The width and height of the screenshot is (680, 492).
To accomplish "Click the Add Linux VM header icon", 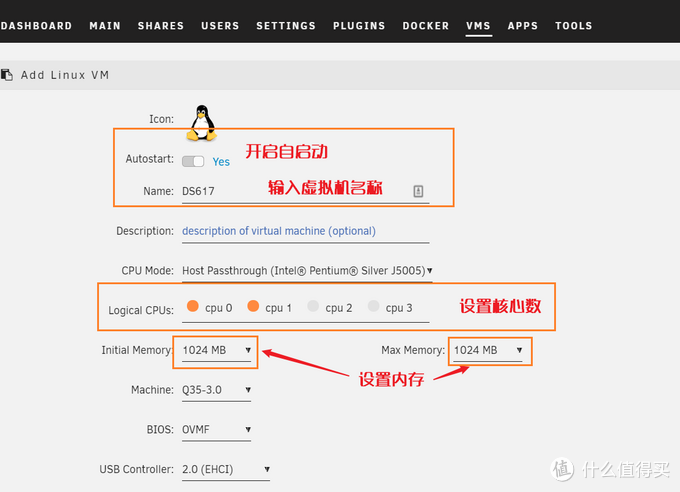I will (x=7, y=75).
